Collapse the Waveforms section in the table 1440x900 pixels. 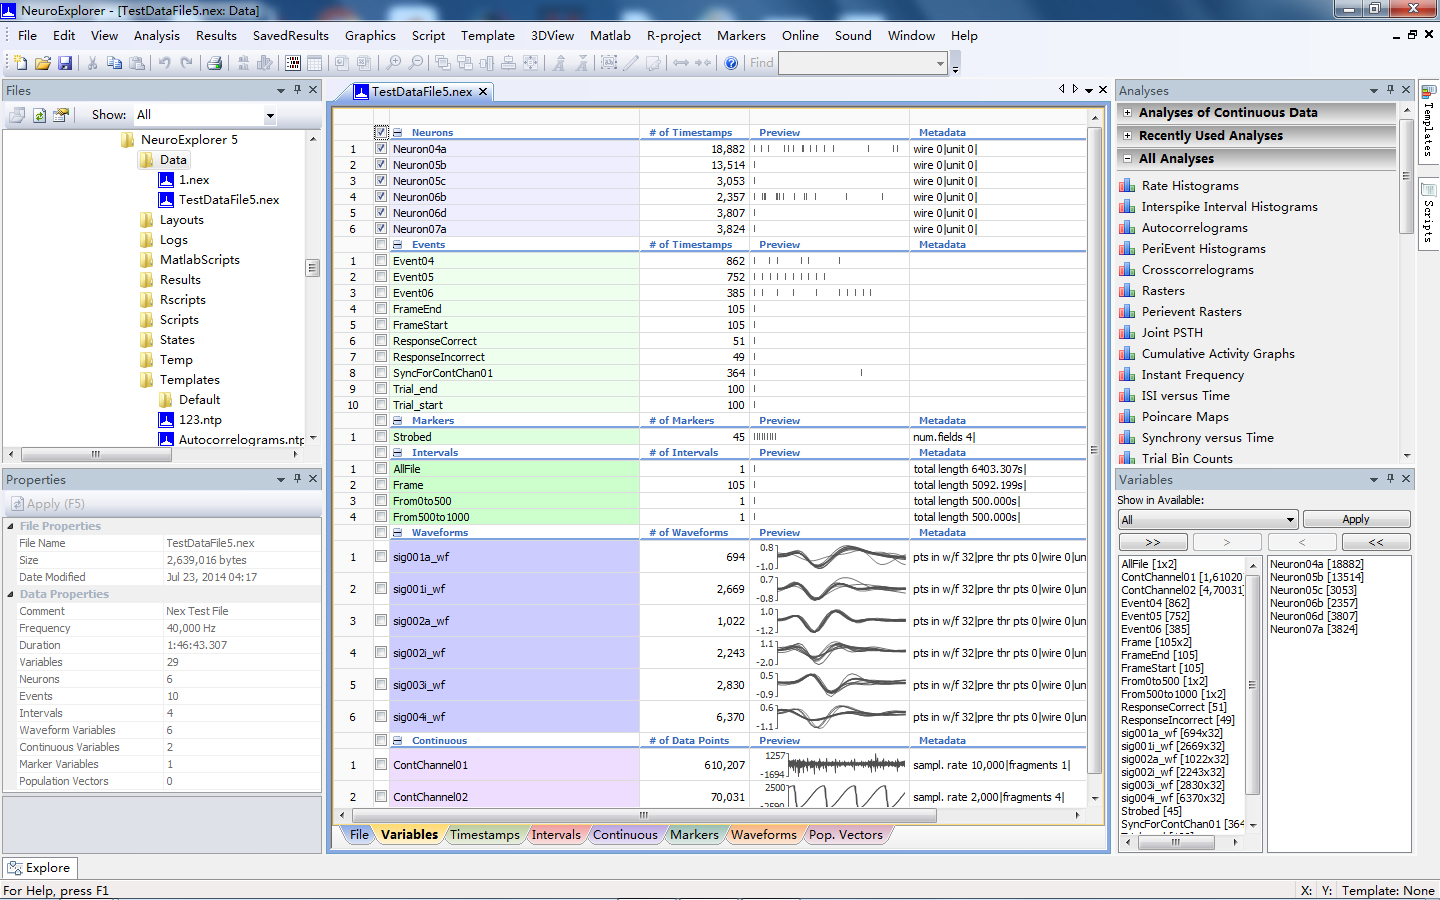pyautogui.click(x=398, y=533)
